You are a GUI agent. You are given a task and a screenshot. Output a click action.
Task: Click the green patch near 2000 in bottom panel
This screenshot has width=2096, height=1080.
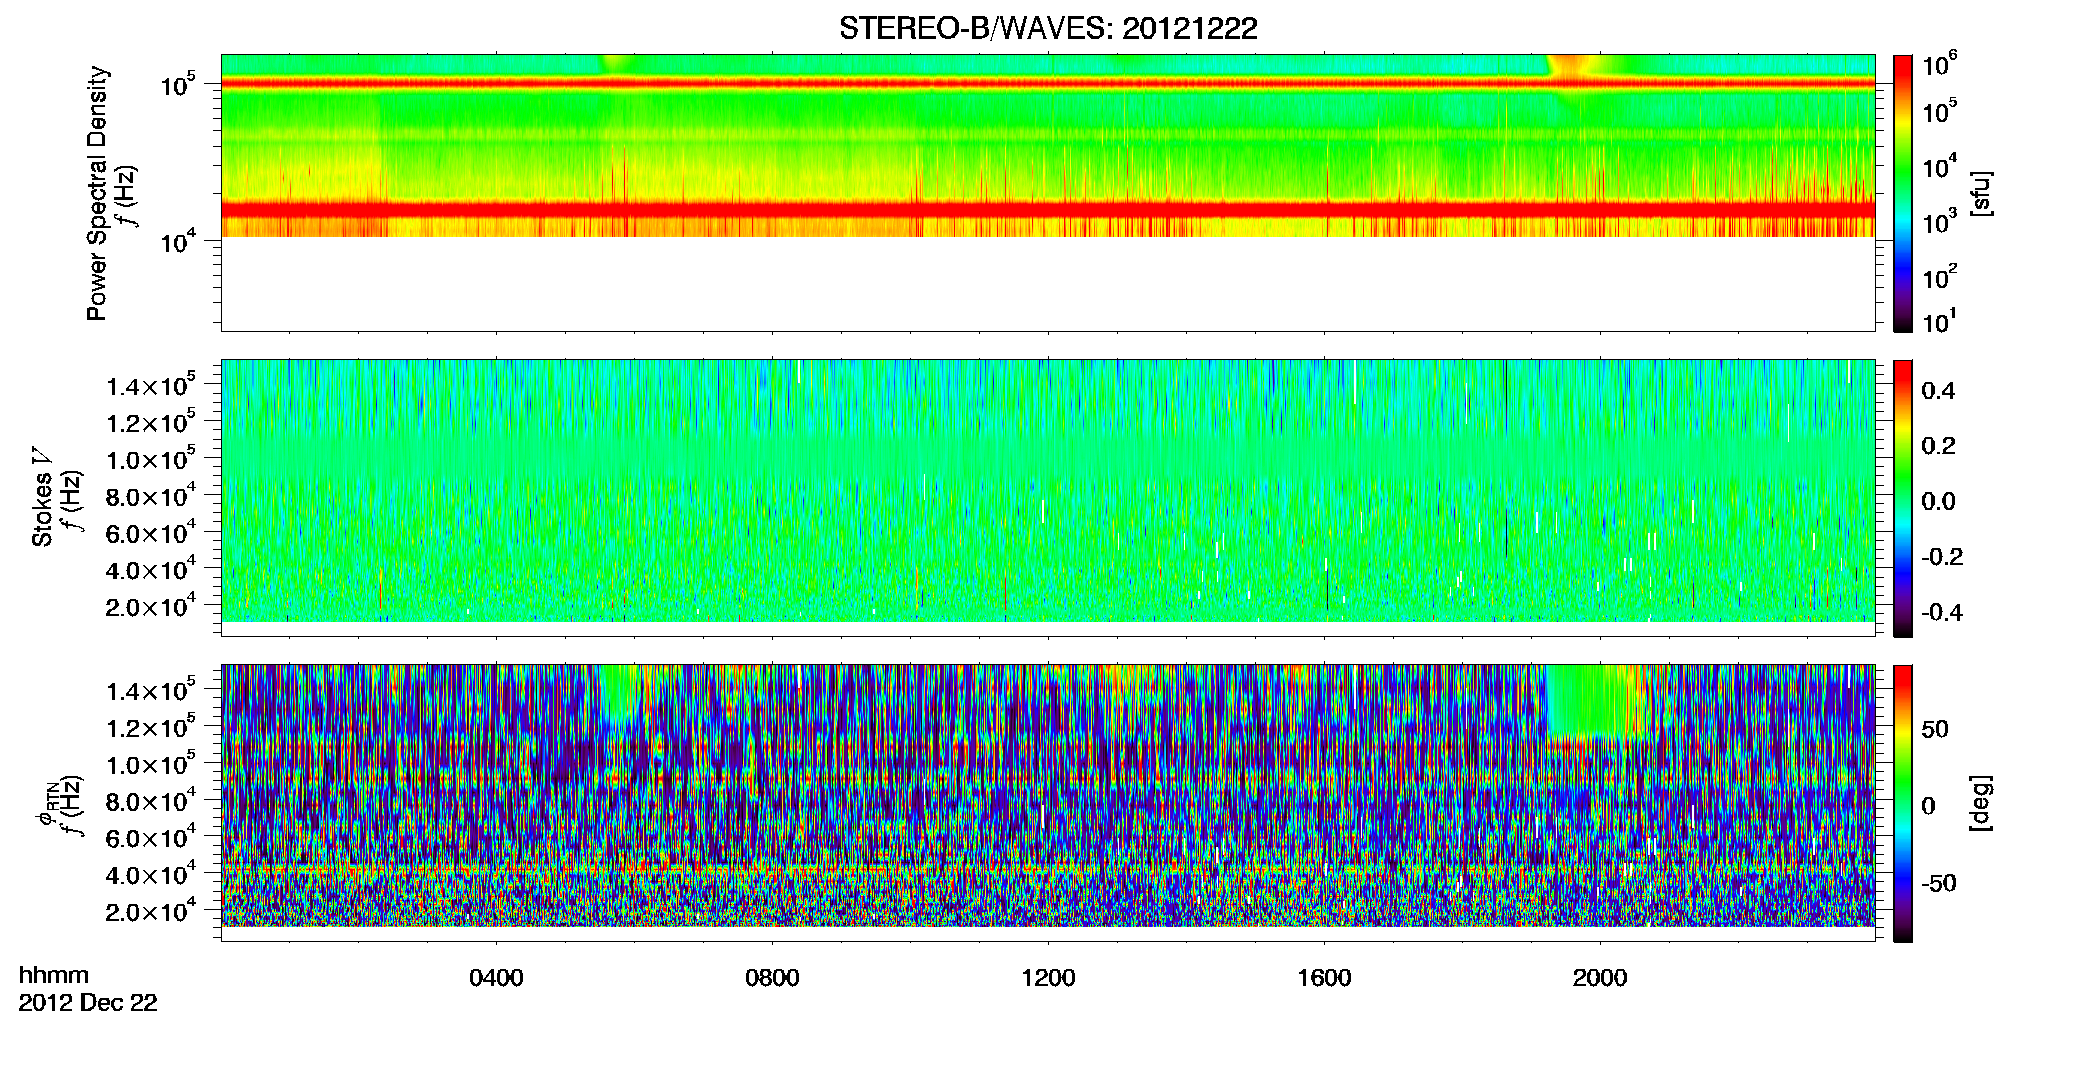(x=1595, y=700)
